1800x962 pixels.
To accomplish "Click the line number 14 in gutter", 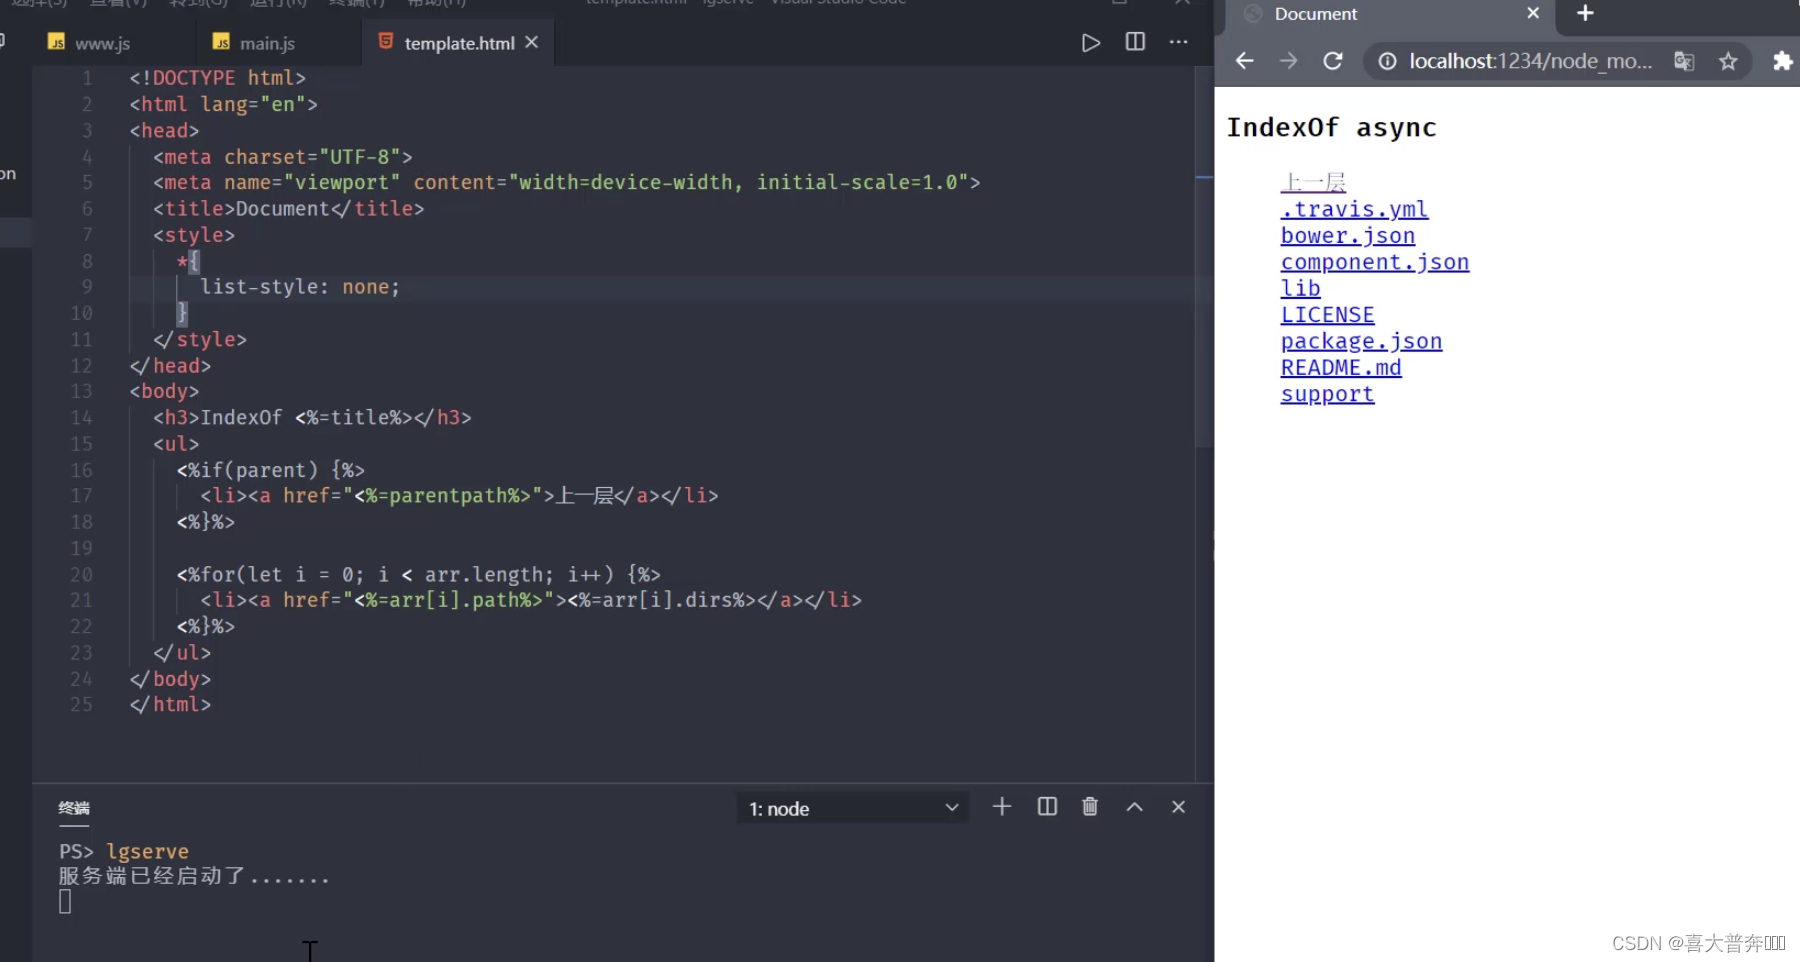I will (x=81, y=418).
